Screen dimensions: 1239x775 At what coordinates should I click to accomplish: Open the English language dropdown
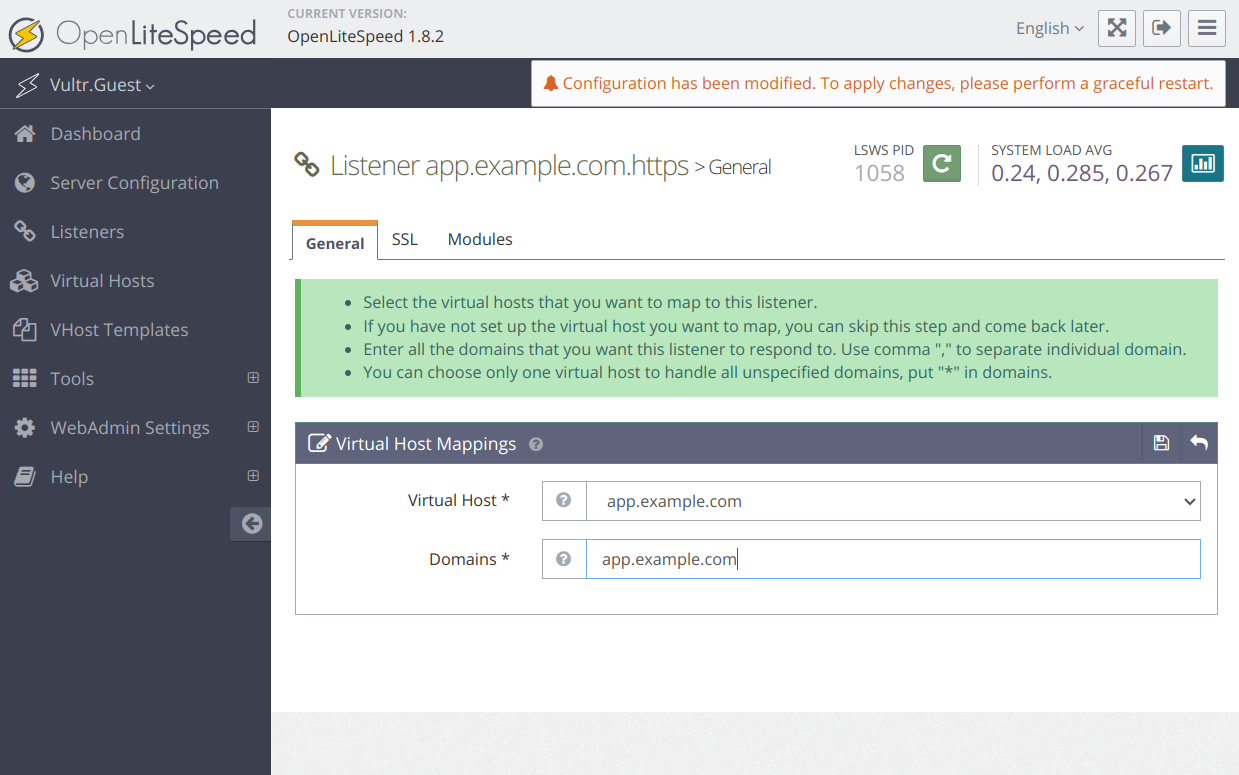(1049, 28)
